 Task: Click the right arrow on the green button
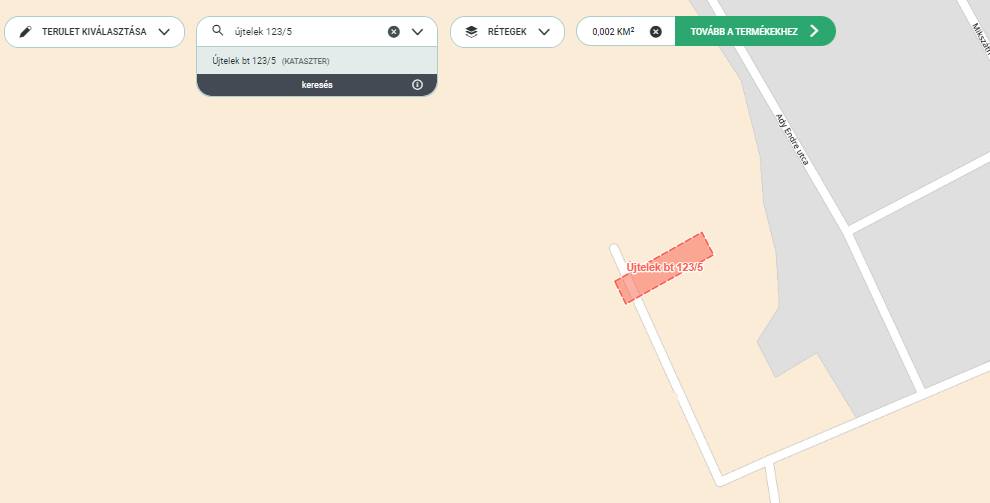(814, 31)
